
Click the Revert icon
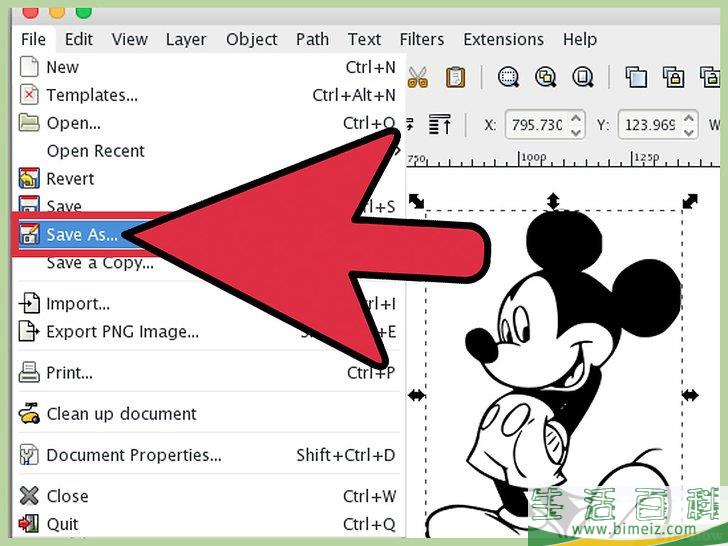(x=29, y=178)
